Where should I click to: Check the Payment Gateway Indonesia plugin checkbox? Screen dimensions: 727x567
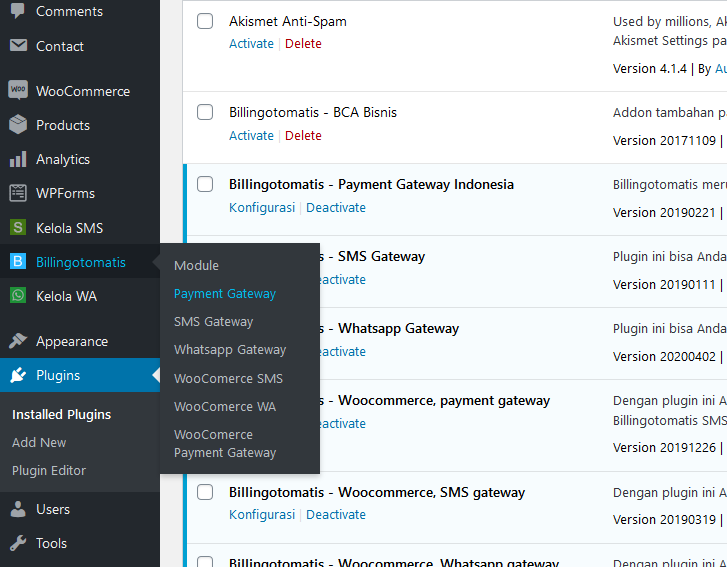(x=205, y=184)
